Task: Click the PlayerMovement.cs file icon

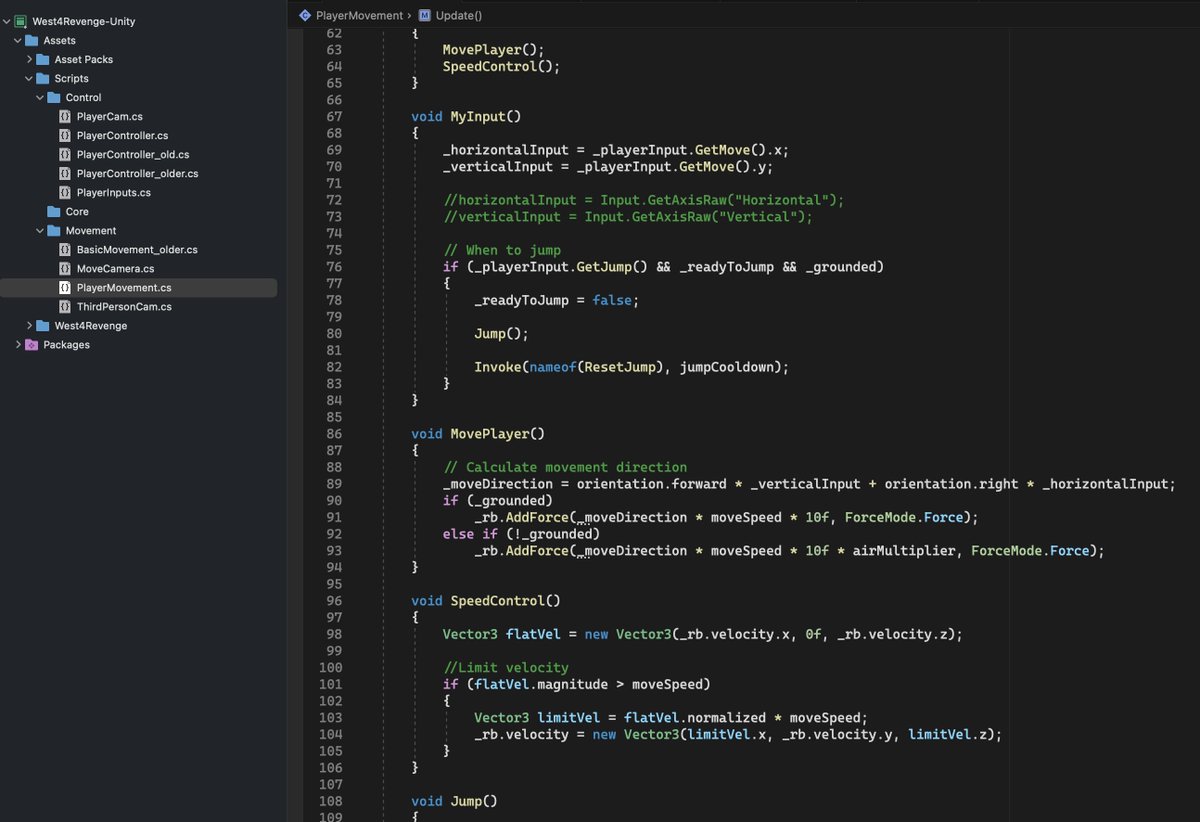Action: tap(65, 287)
